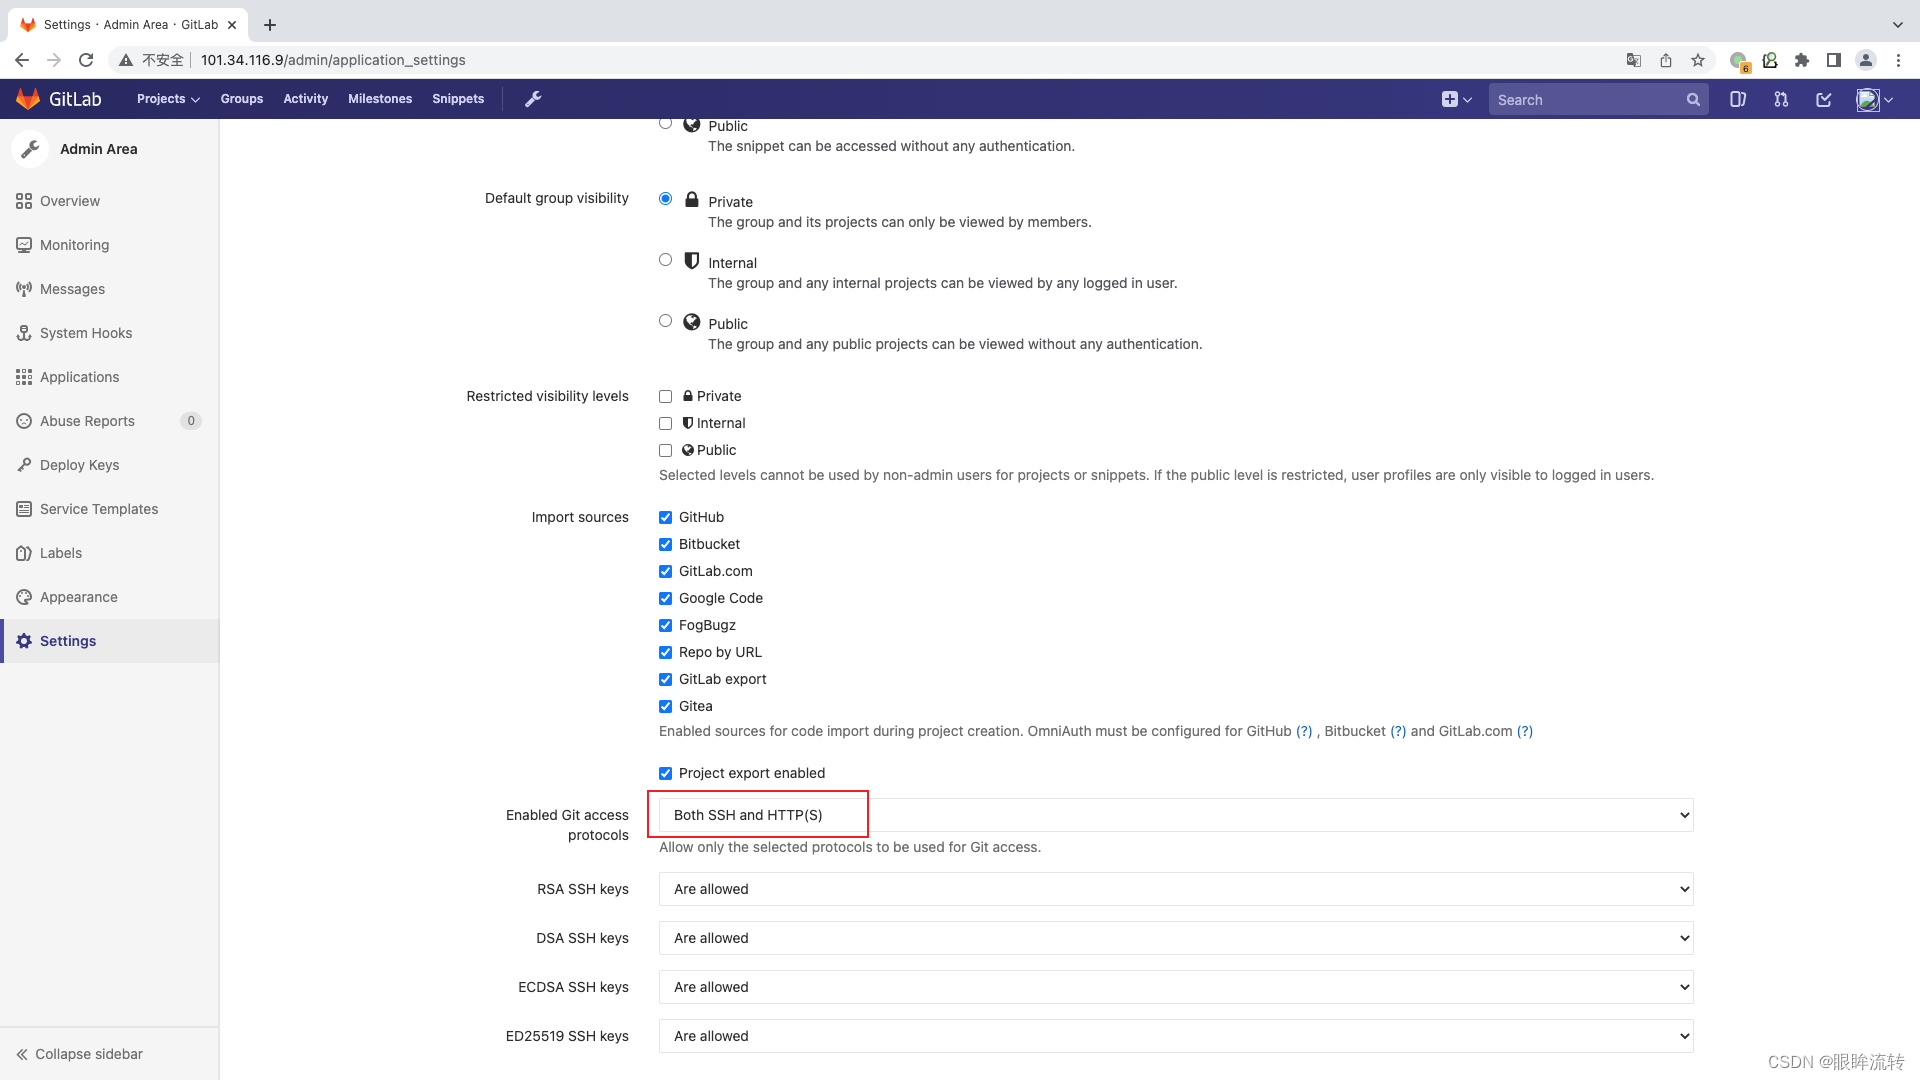1920x1080 pixels.
Task: Click the Appearance sidebar icon
Action: 24,596
